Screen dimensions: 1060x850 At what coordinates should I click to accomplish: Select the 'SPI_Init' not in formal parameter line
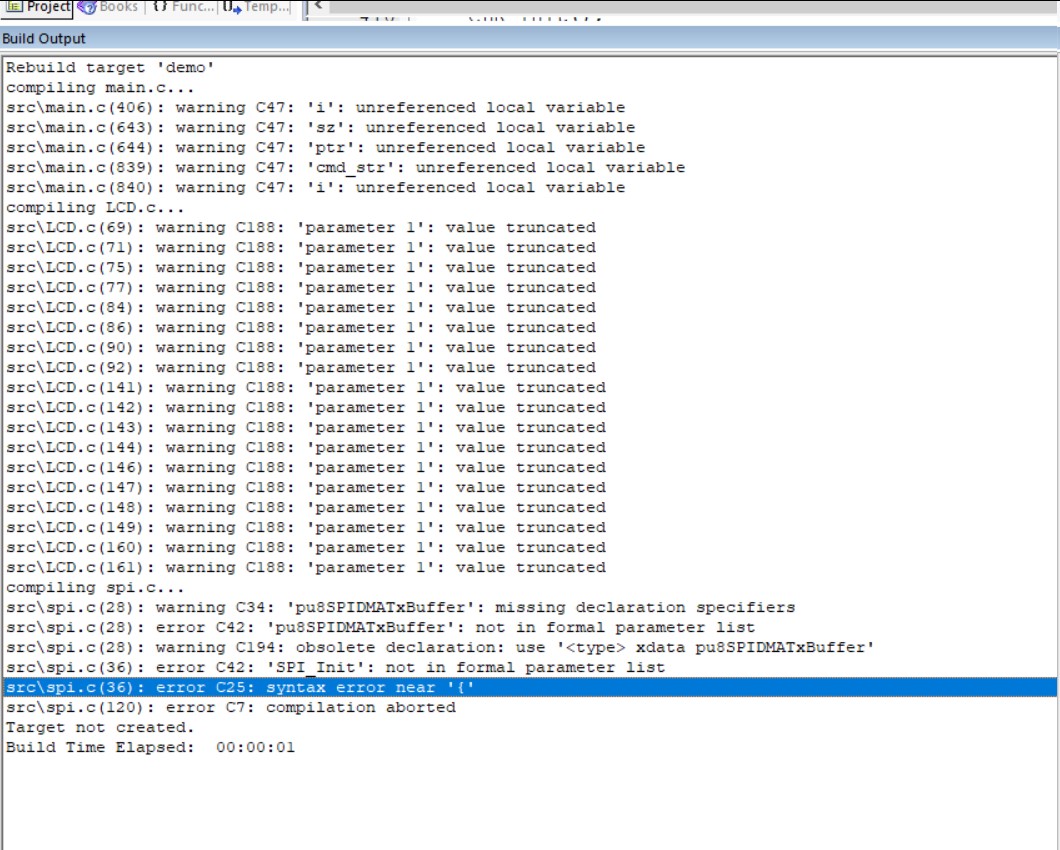click(x=335, y=667)
